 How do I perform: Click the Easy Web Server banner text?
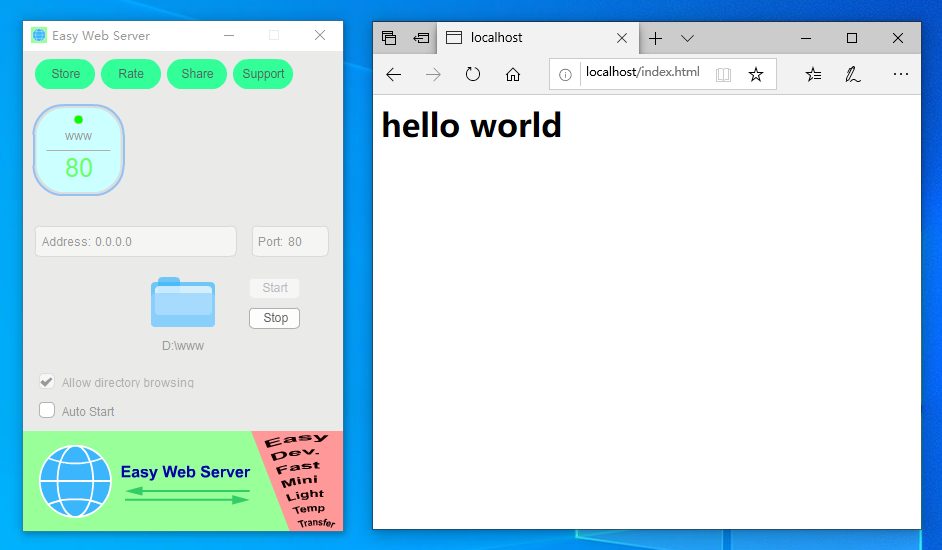(185, 472)
